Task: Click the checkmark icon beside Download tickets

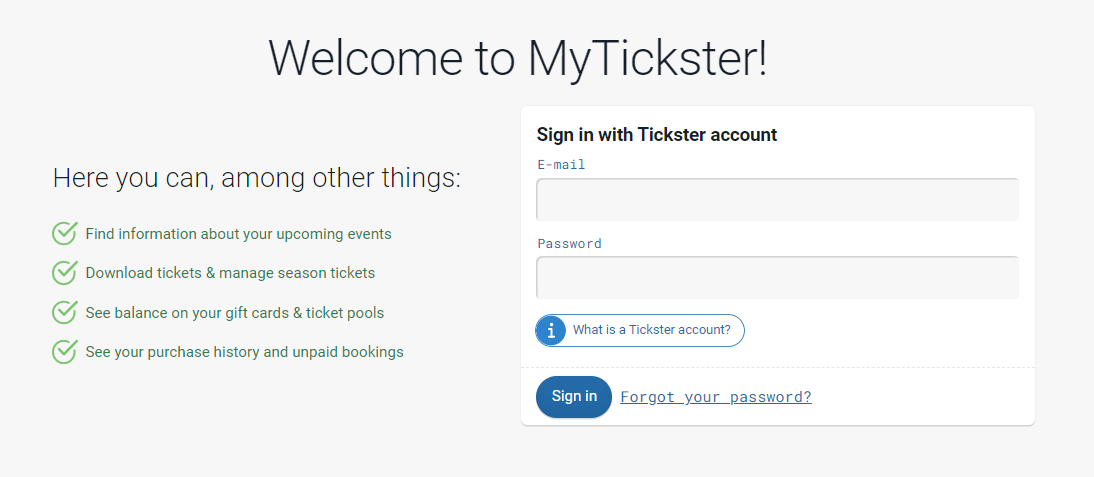Action: (x=64, y=273)
